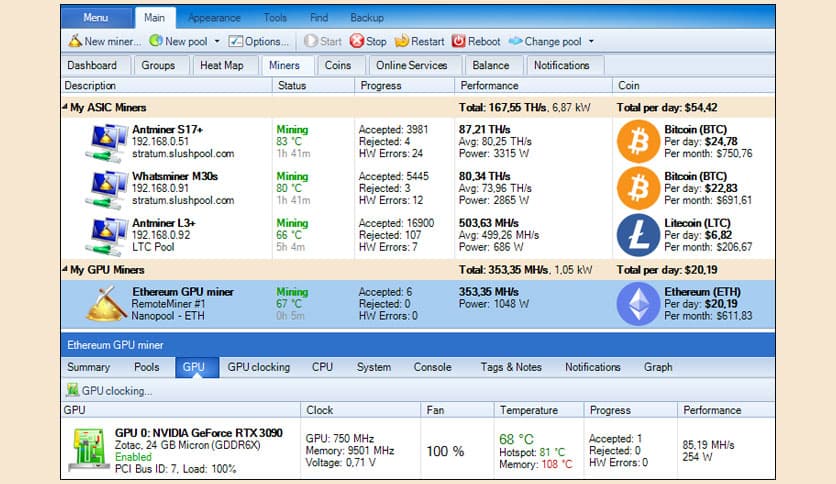Image resolution: width=836 pixels, height=484 pixels.
Task: Open the Find ribbon tab
Action: click(x=319, y=18)
